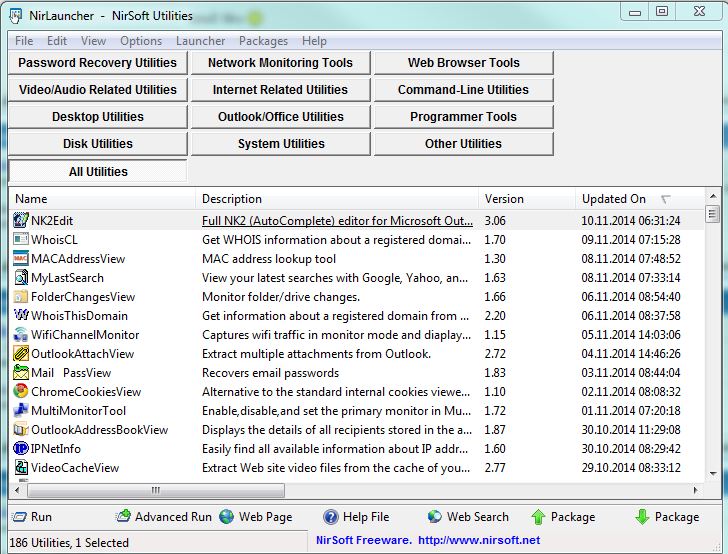Click version 2.77 of VideoCacheView

[495, 468]
